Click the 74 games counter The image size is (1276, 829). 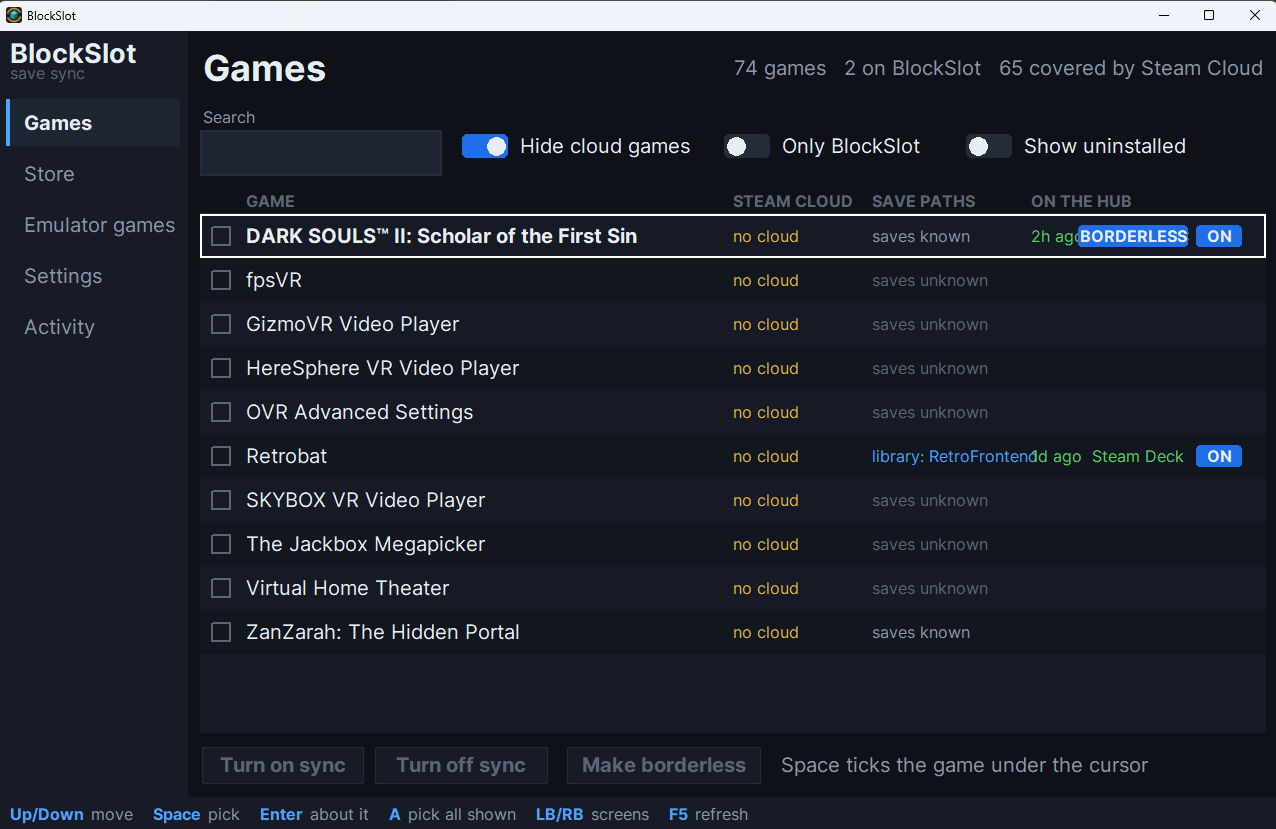[780, 68]
